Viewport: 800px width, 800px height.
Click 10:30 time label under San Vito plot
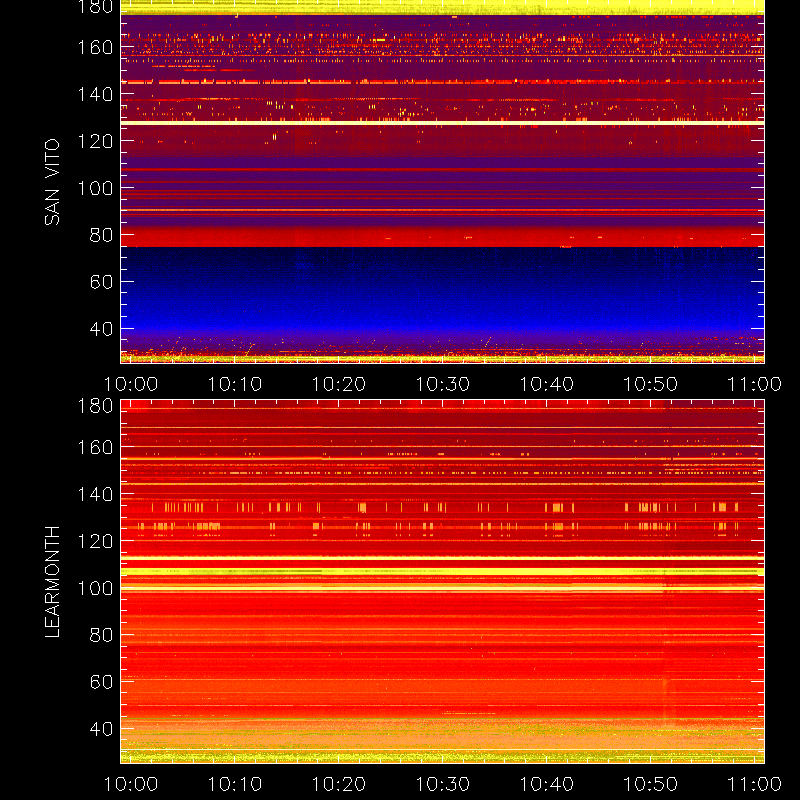tap(443, 384)
